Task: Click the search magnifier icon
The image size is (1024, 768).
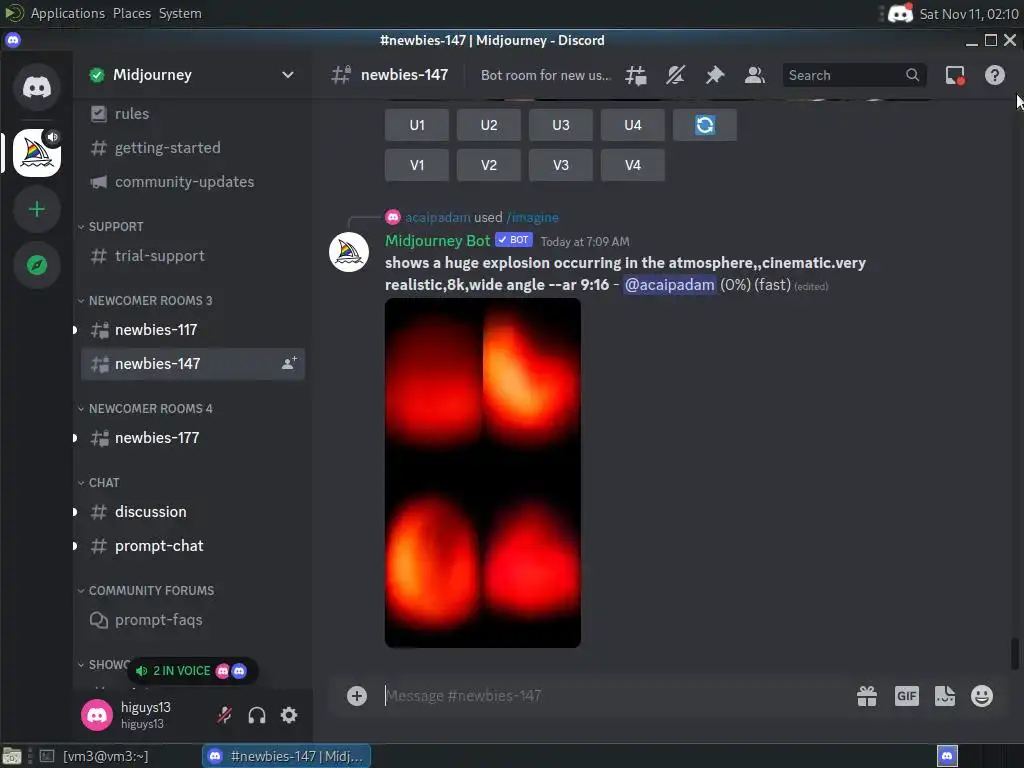Action: click(x=912, y=75)
